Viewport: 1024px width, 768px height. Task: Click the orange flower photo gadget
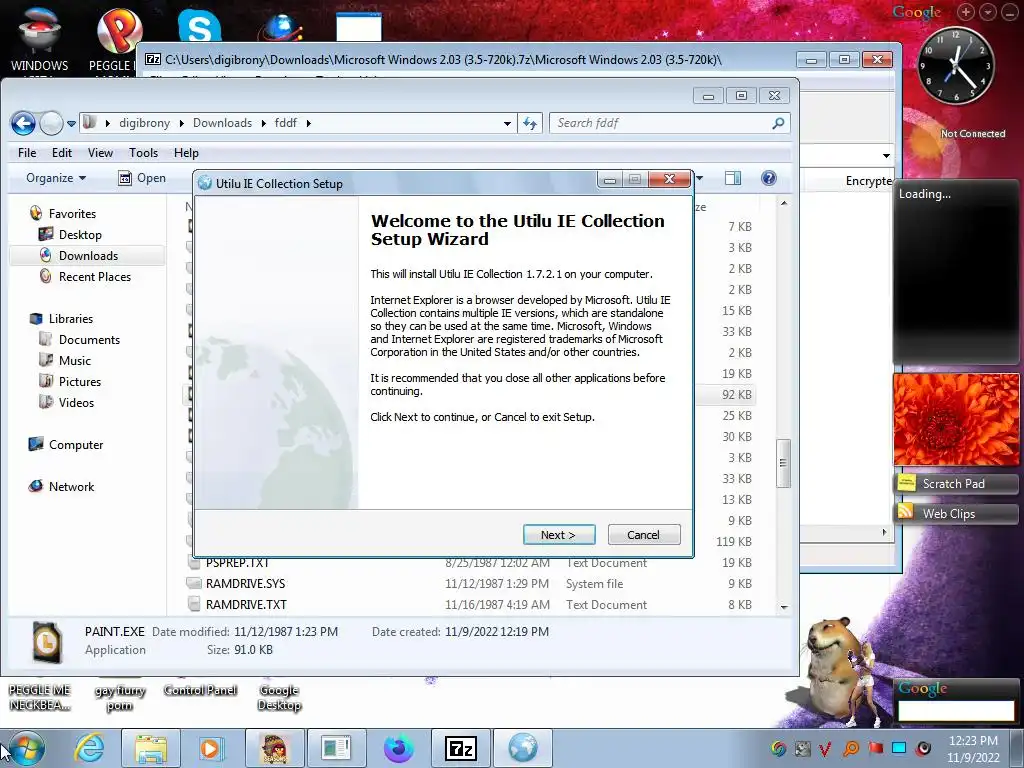[x=956, y=419]
